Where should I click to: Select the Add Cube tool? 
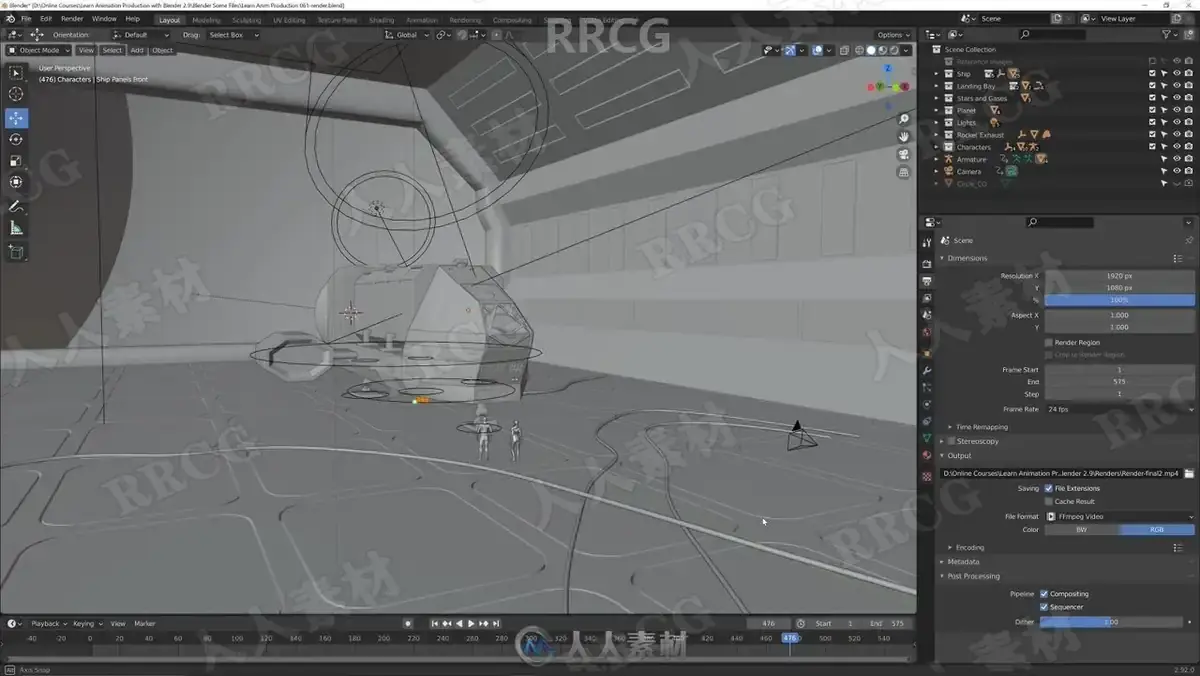[x=16, y=252]
